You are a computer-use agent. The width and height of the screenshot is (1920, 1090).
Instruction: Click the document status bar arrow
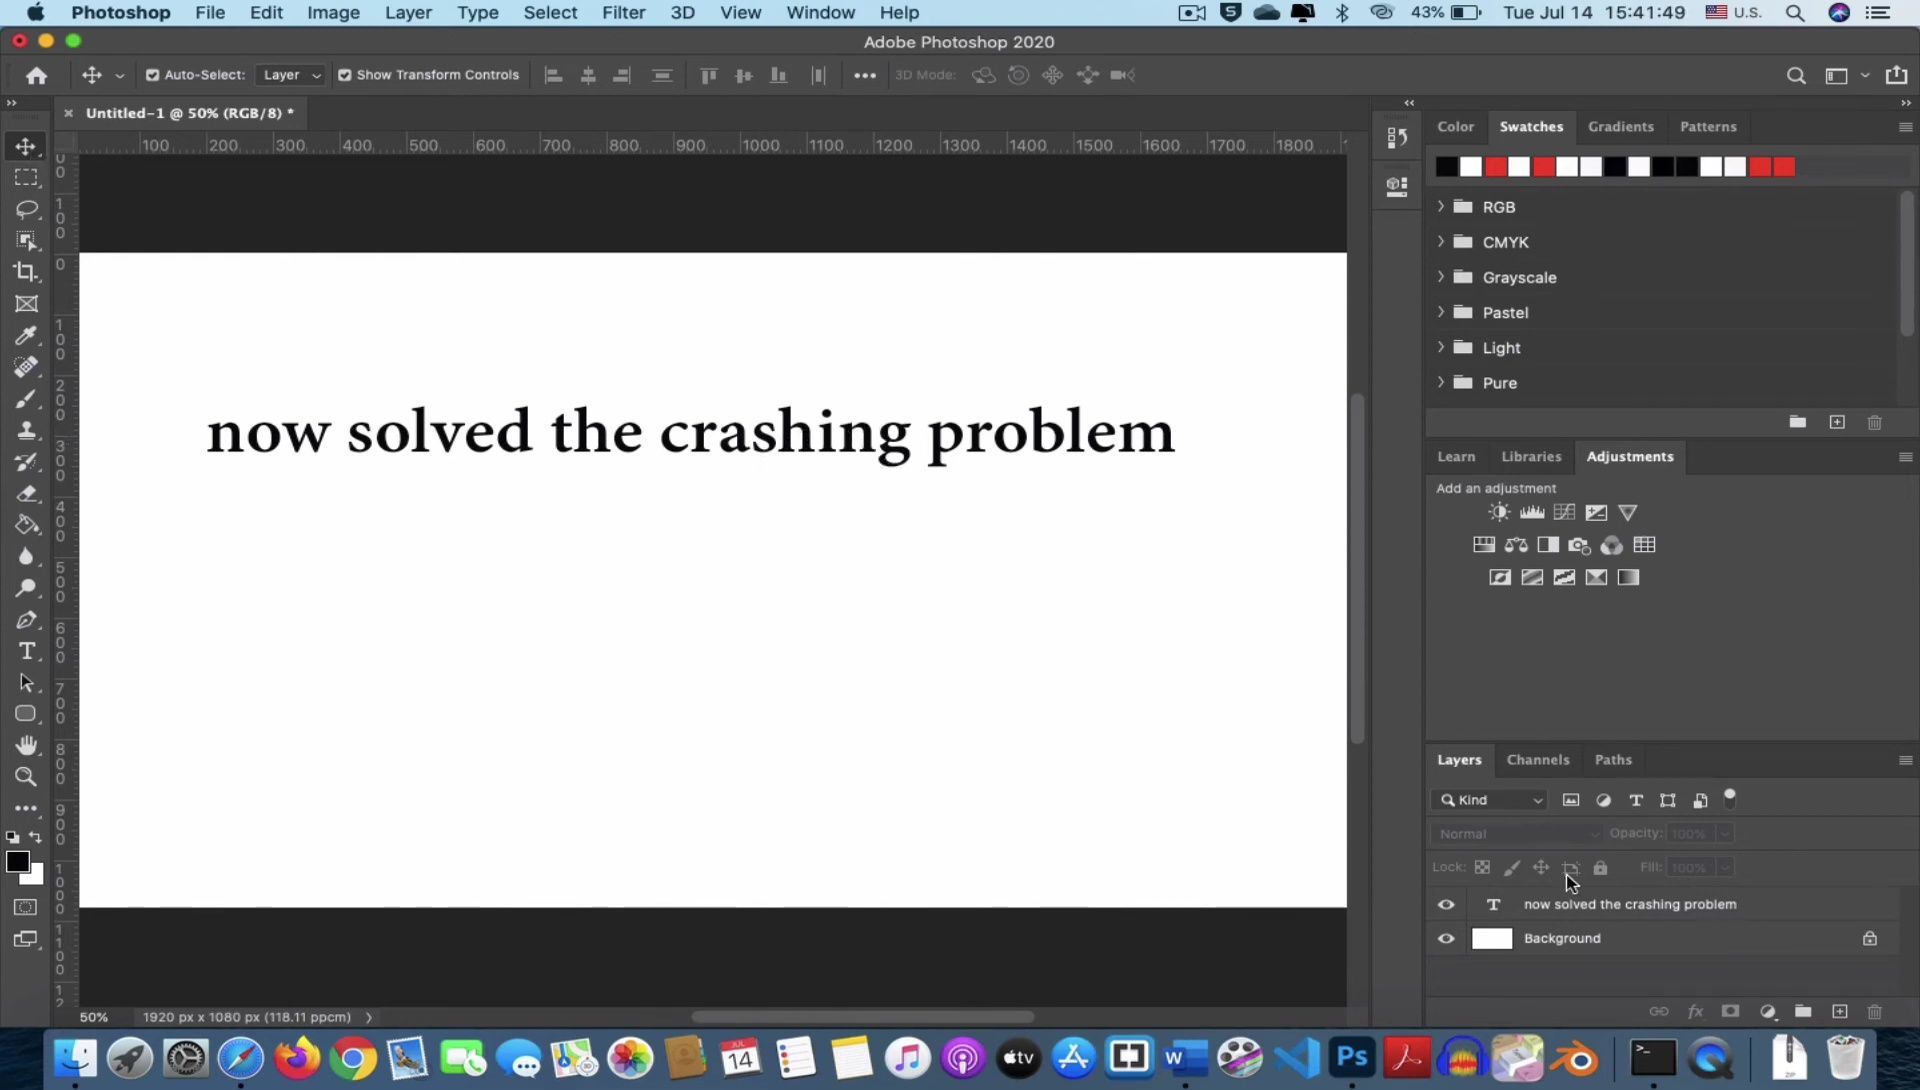click(369, 1018)
